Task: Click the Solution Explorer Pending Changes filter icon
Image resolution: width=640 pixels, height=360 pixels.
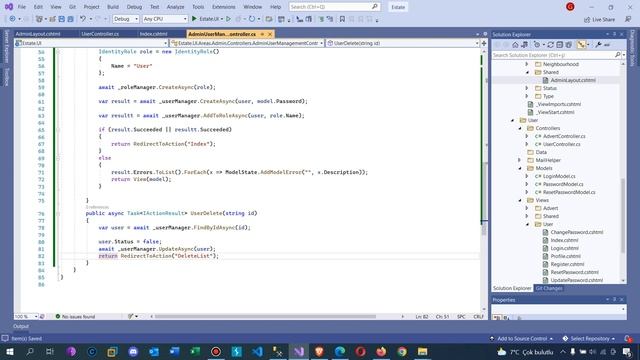Action: coord(537,45)
